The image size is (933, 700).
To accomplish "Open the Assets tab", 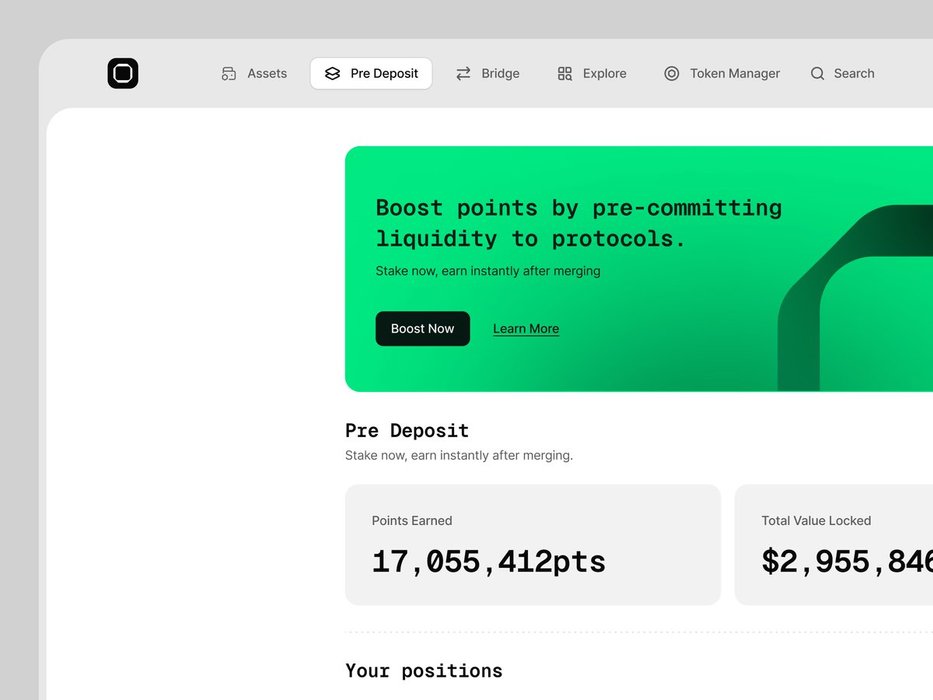I will (x=267, y=73).
